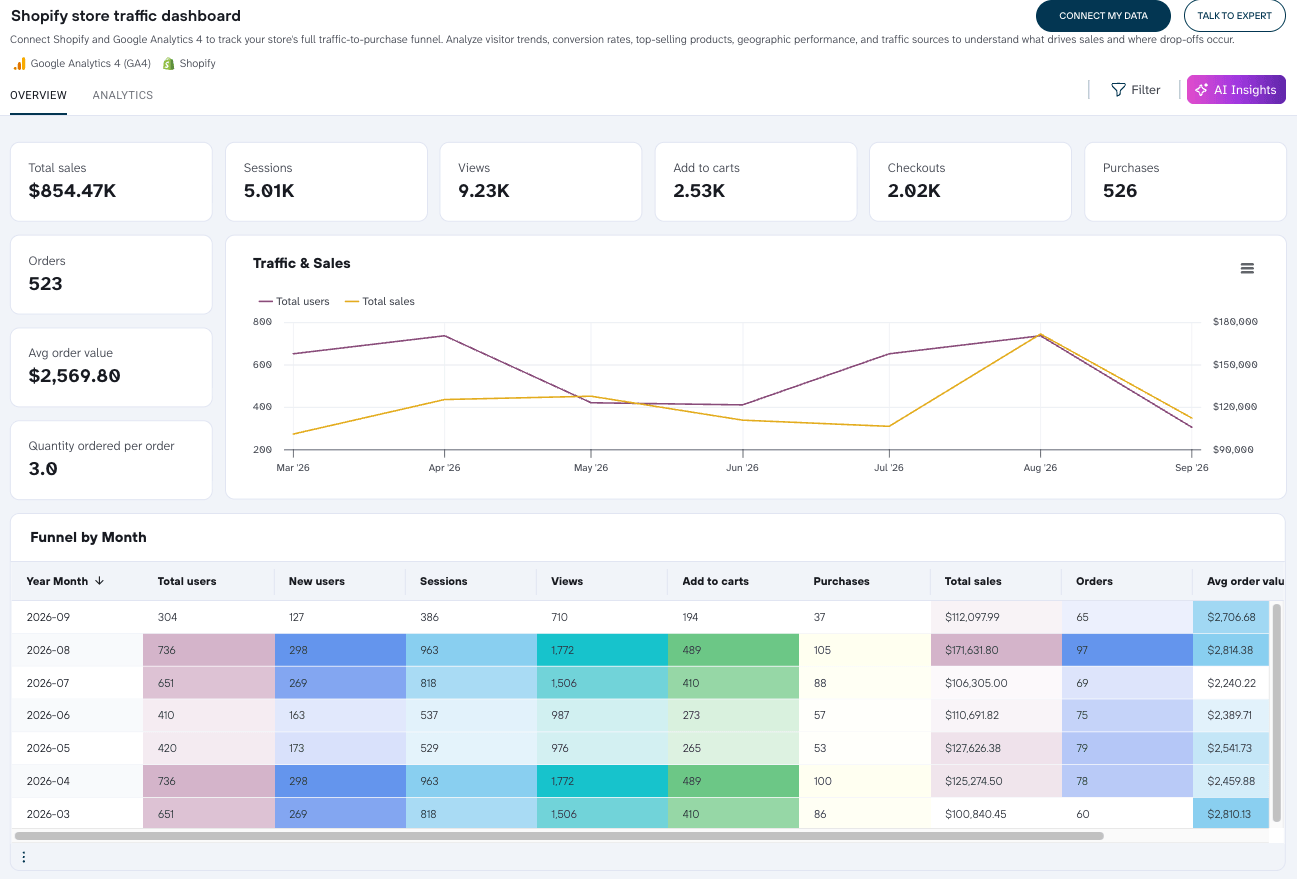Click the $110,691.82 total sales cell
The width and height of the screenshot is (1297, 879).
click(996, 715)
